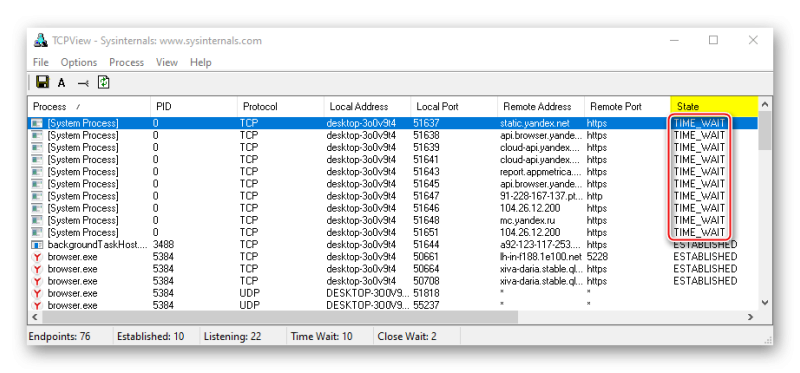Click the vertical scrollbar down arrow
This screenshot has height=373, width=800.
click(x=765, y=303)
